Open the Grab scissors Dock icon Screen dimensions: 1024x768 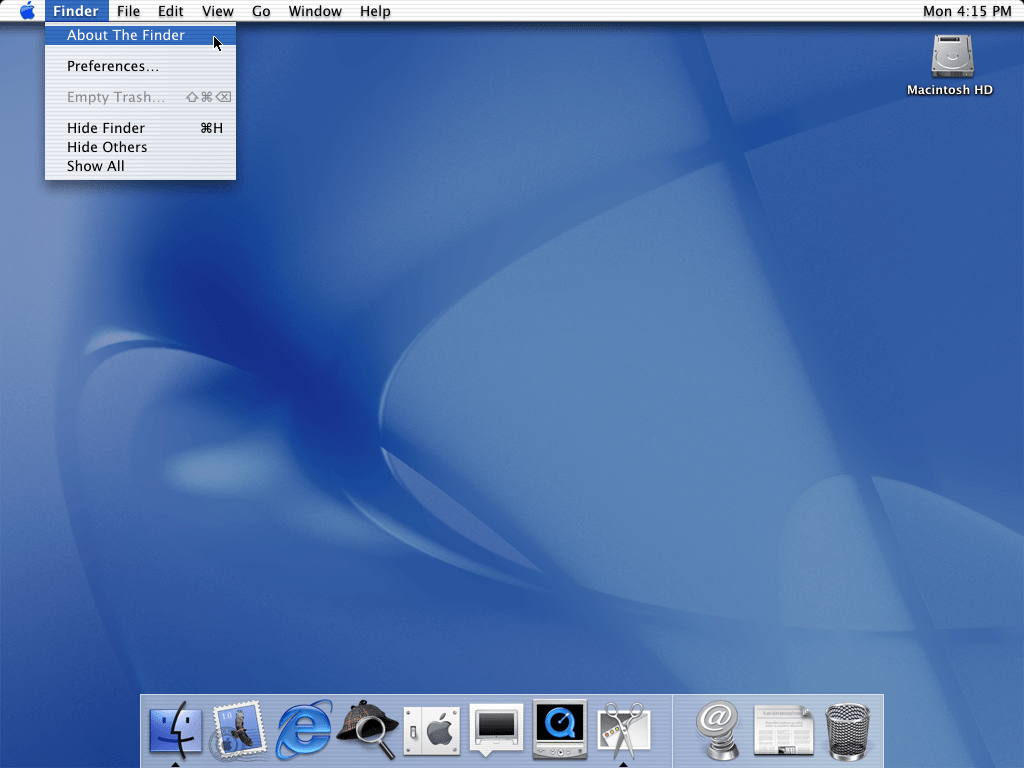(x=624, y=730)
